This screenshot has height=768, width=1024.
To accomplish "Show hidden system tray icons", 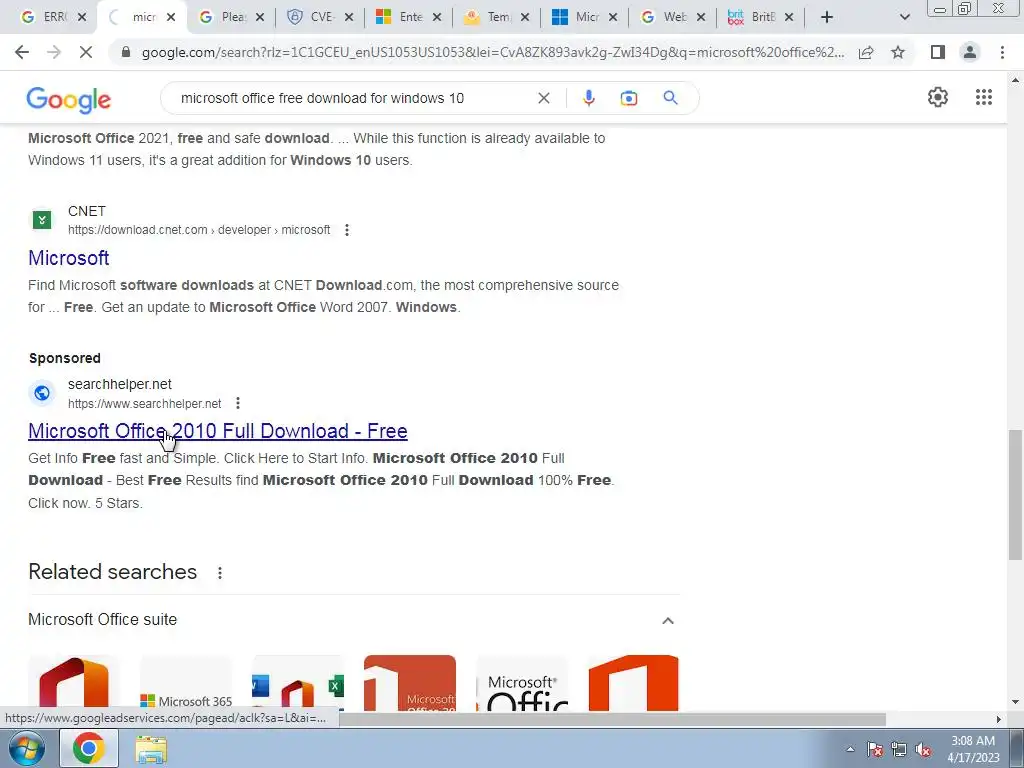I will point(850,749).
